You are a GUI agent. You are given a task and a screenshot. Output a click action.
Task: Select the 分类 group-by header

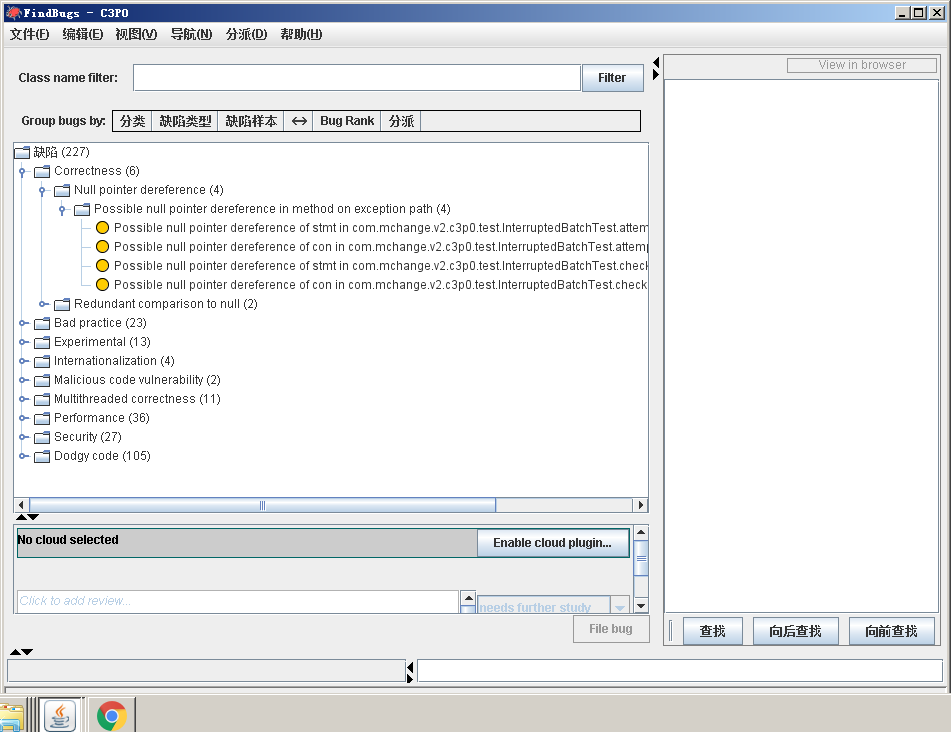(132, 121)
